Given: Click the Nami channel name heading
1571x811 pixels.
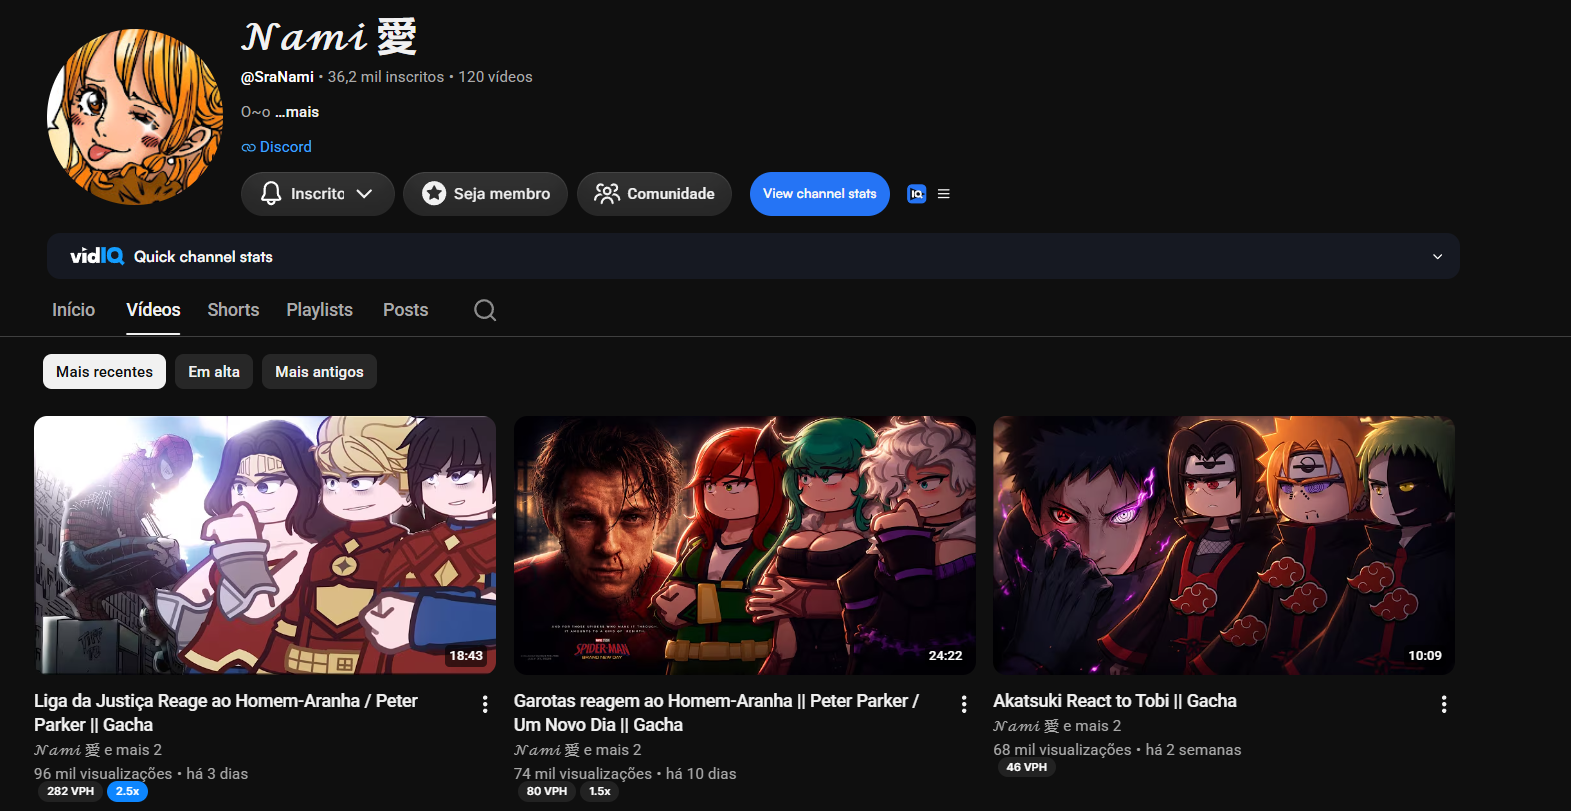Looking at the screenshot, I should pyautogui.click(x=329, y=37).
